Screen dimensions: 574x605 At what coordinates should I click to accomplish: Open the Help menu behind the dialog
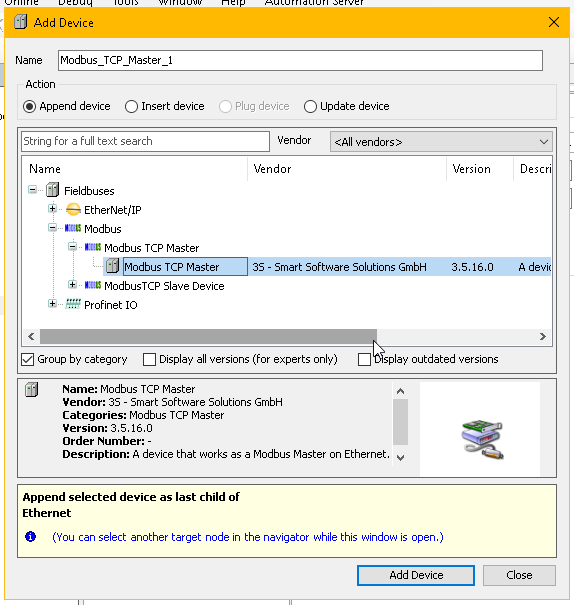pyautogui.click(x=233, y=3)
